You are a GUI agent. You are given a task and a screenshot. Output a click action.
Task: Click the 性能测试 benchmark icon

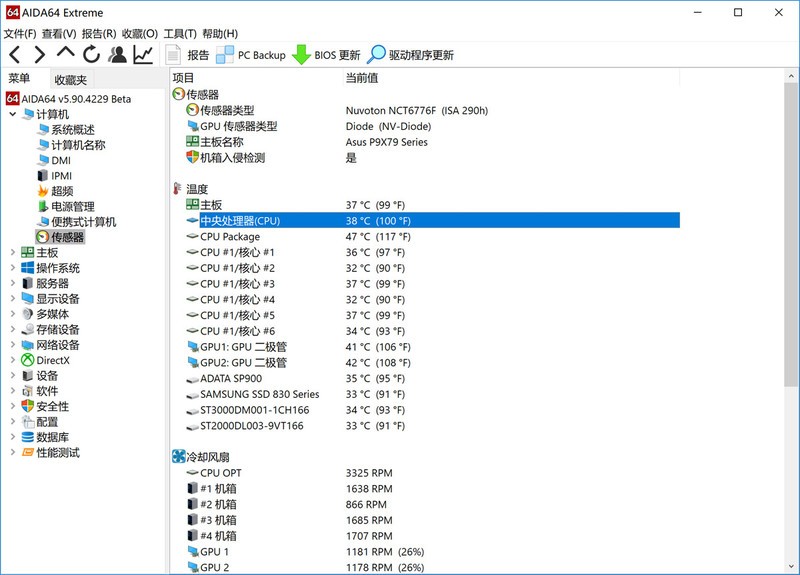(28, 452)
